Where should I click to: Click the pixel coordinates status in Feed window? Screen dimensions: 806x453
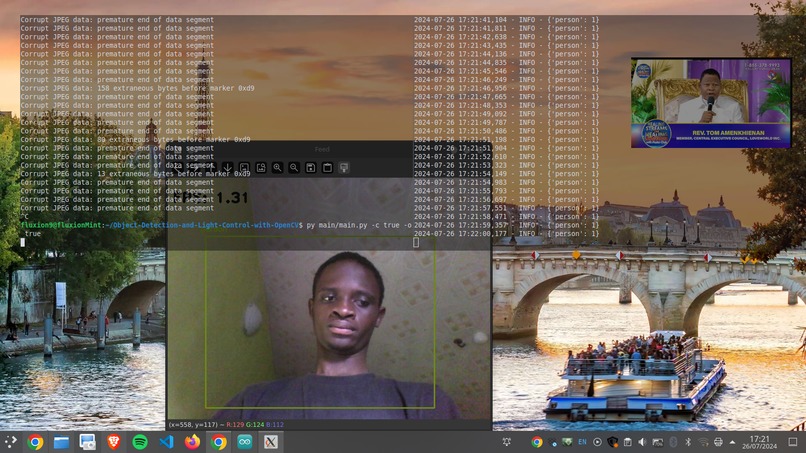click(226, 425)
